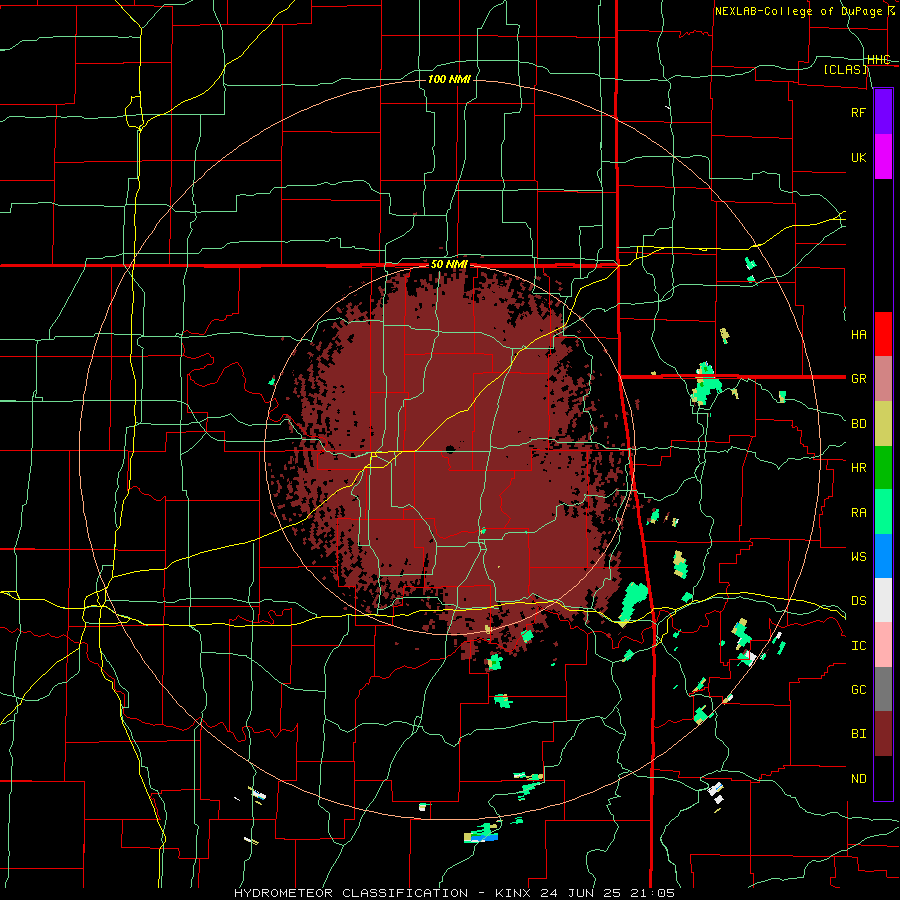Viewport: 900px width, 900px height.
Task: Click the WS blue legend swatch
Action: click(883, 556)
